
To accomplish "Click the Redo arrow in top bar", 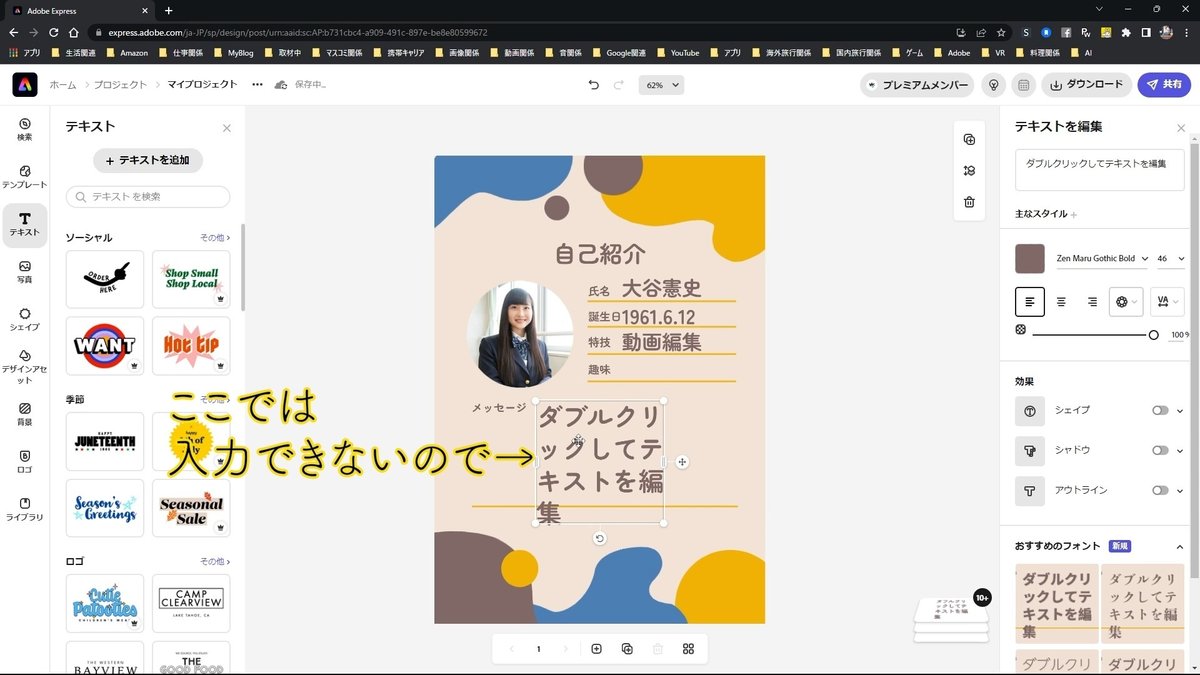I will click(619, 85).
